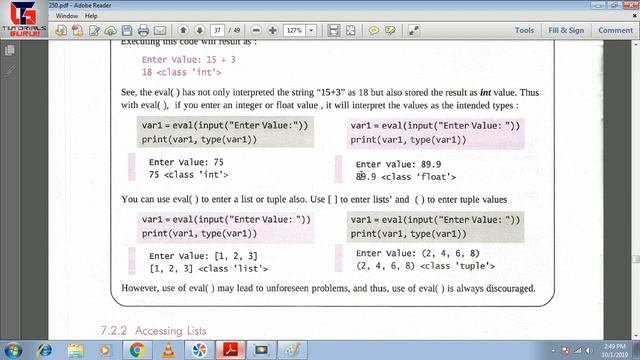Click the volume speaker icon in the tray

(x=589, y=351)
